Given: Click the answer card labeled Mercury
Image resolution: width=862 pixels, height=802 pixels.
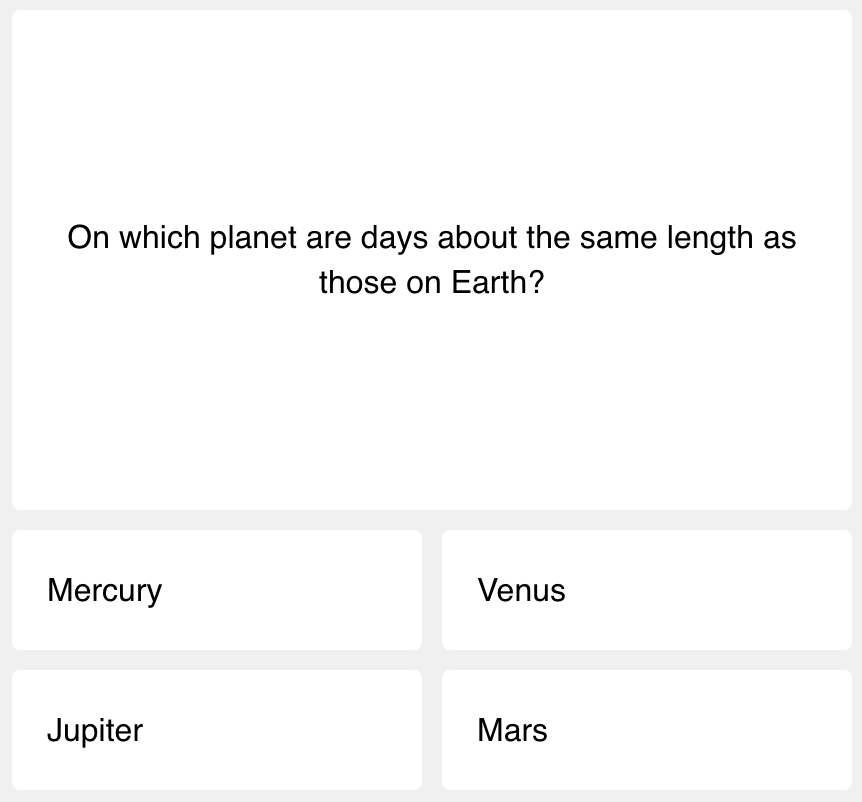Looking at the screenshot, I should 216,590.
